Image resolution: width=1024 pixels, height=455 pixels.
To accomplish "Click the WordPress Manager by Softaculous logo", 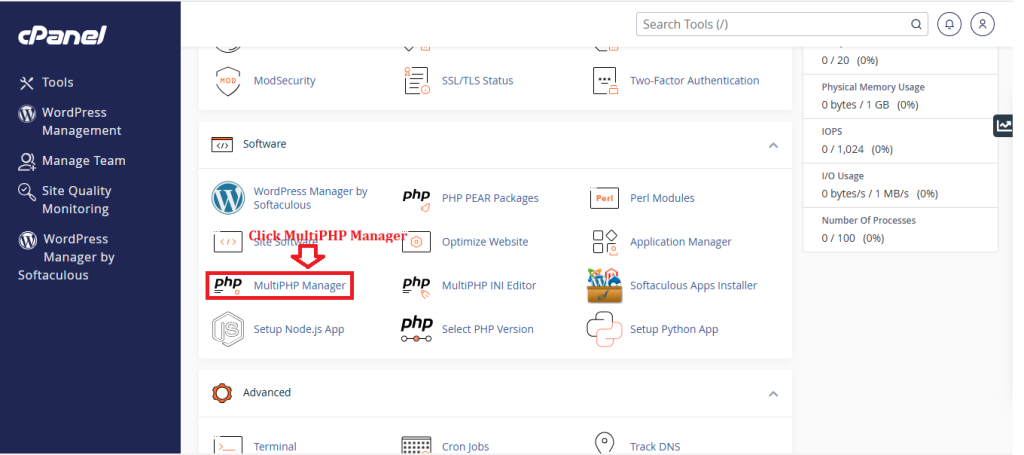I will [228, 198].
